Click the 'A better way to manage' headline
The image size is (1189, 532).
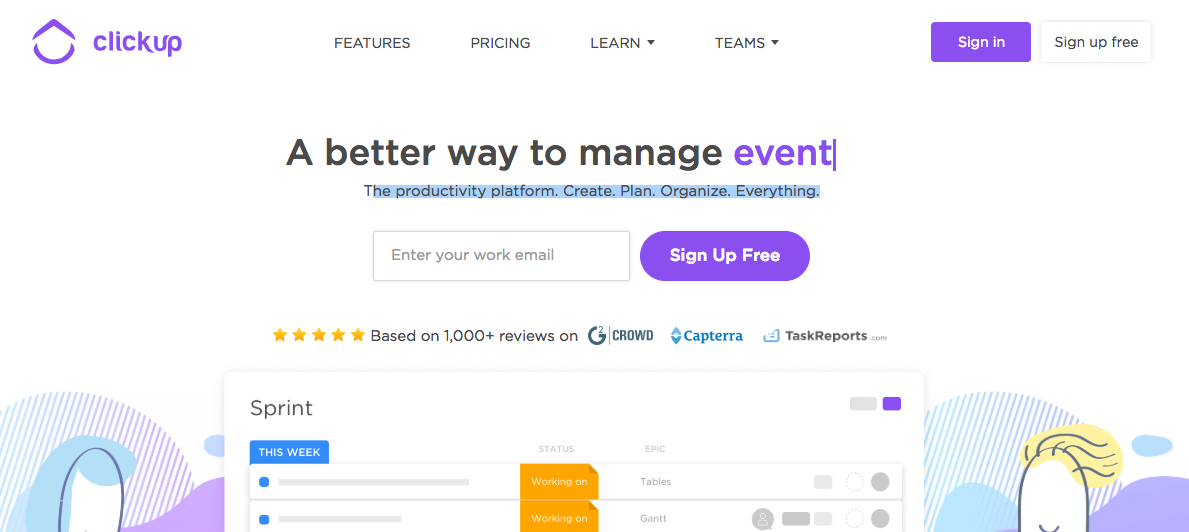click(x=504, y=153)
